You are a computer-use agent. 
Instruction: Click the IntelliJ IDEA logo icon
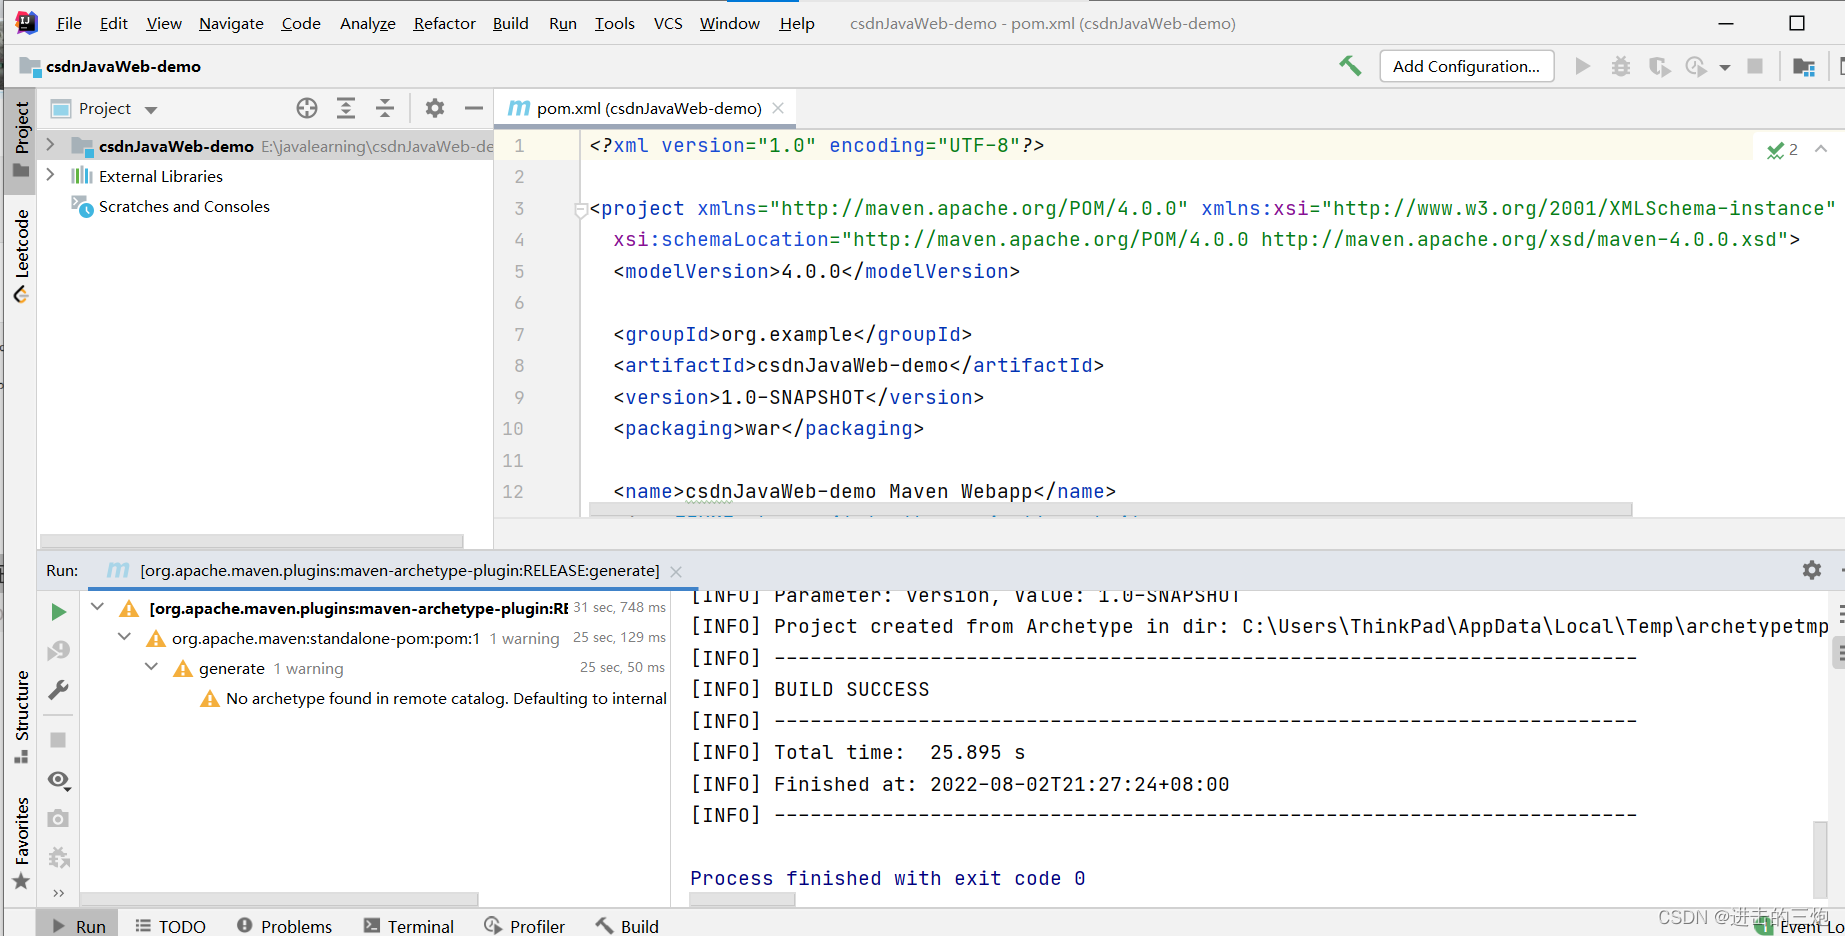[x=27, y=22]
